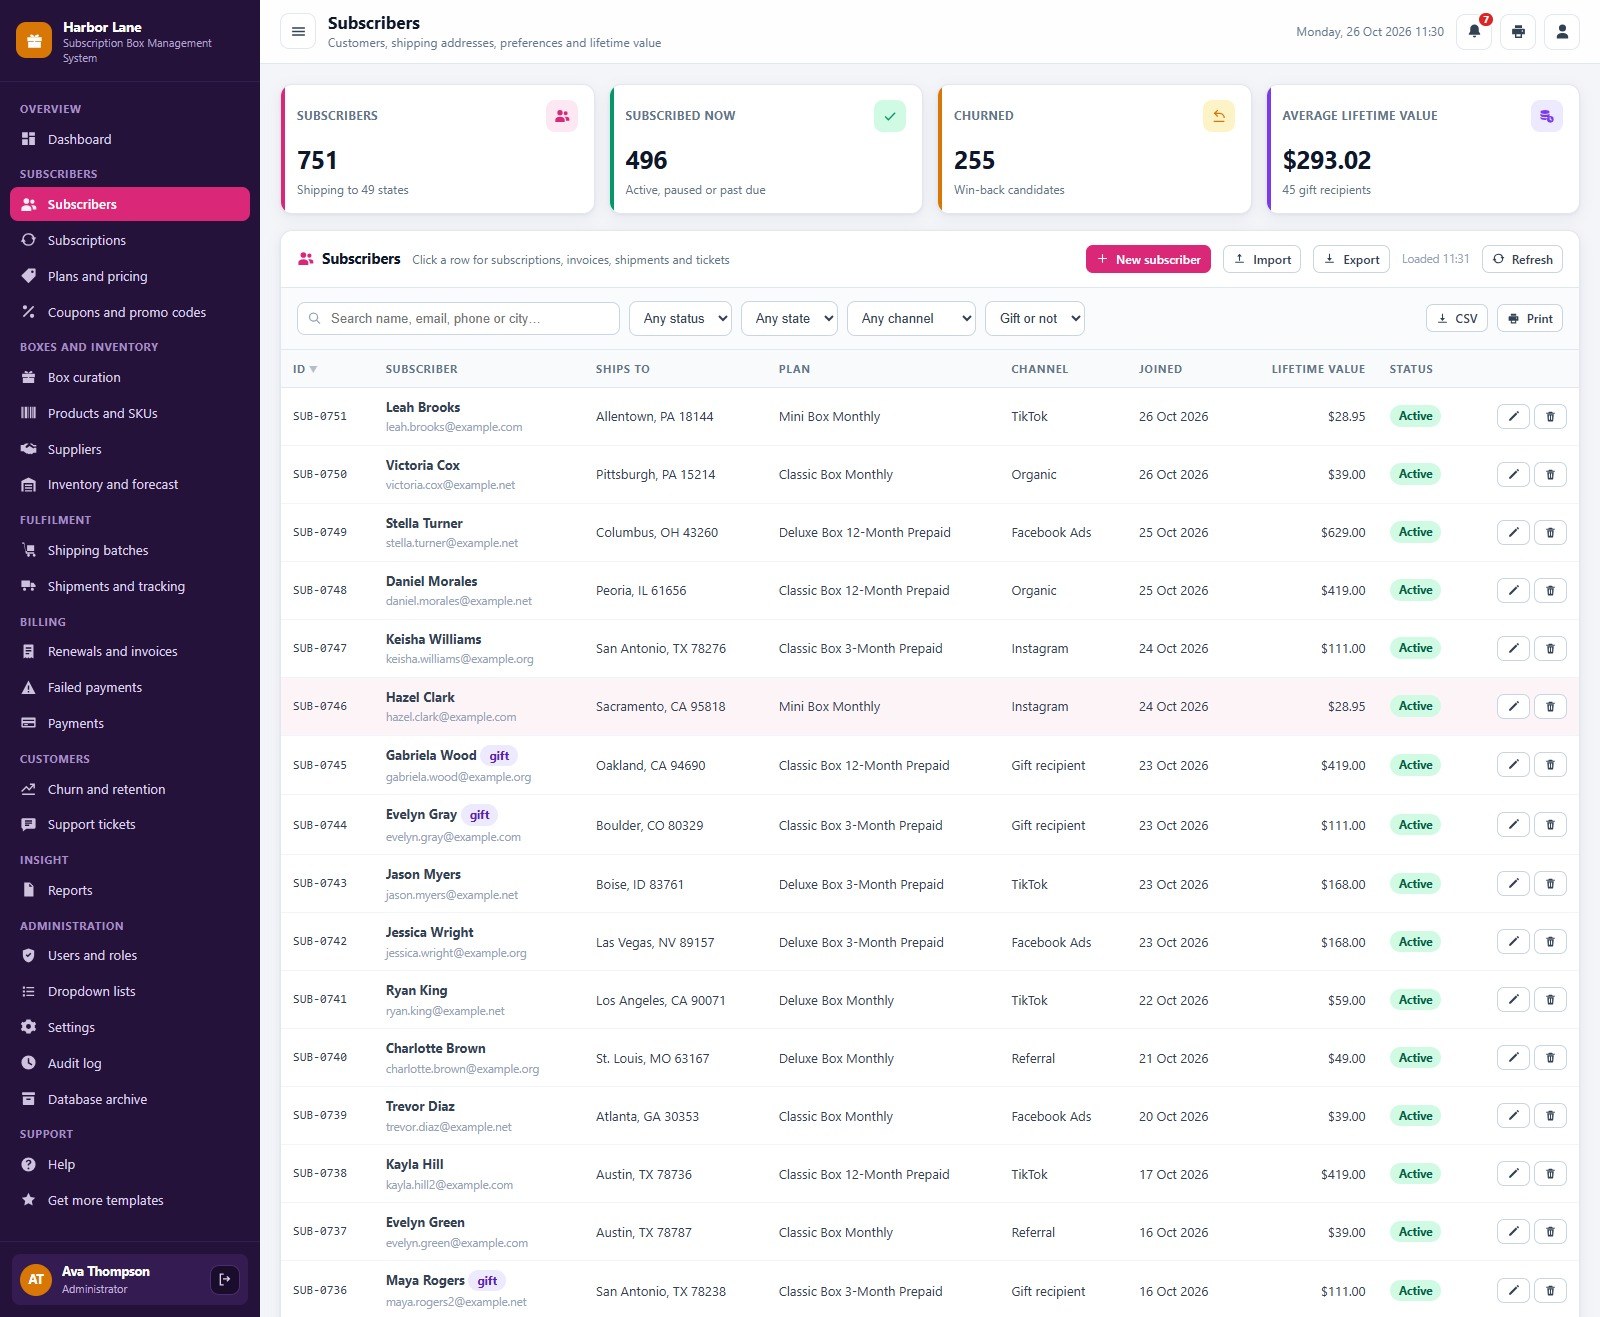Edit subscriber Leah Brooks with pencil icon
Viewport: 1600px width, 1317px height.
coord(1513,416)
